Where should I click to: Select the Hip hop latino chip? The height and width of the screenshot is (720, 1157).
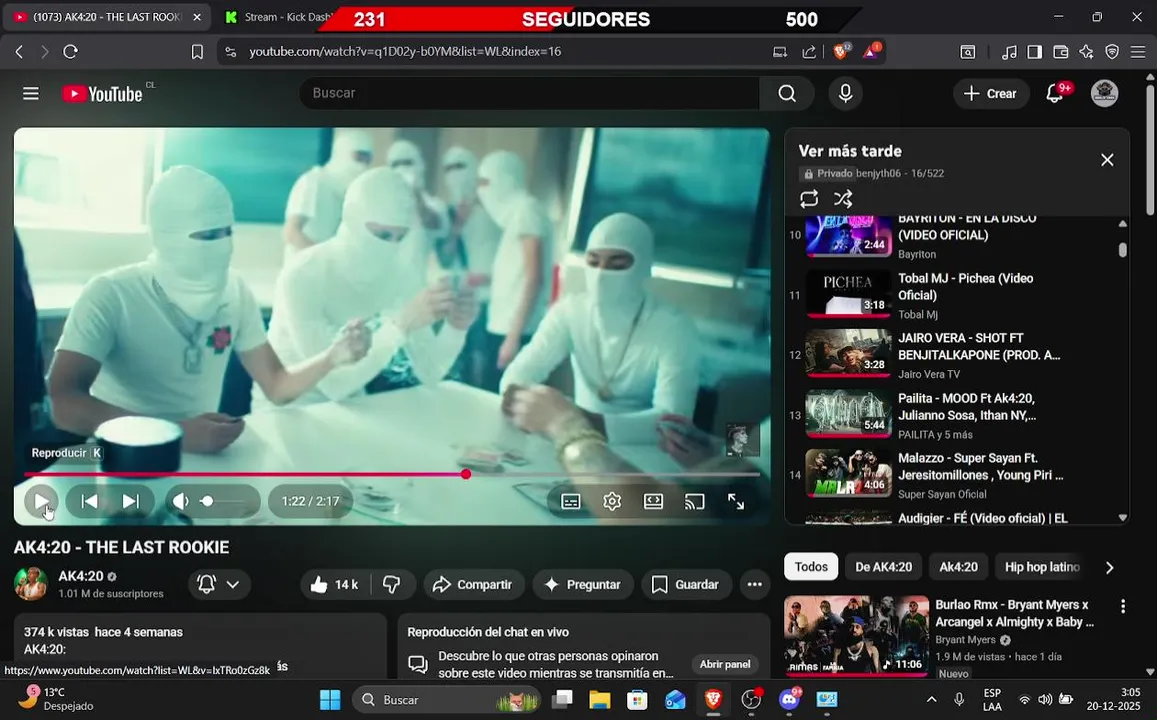tap(1042, 567)
